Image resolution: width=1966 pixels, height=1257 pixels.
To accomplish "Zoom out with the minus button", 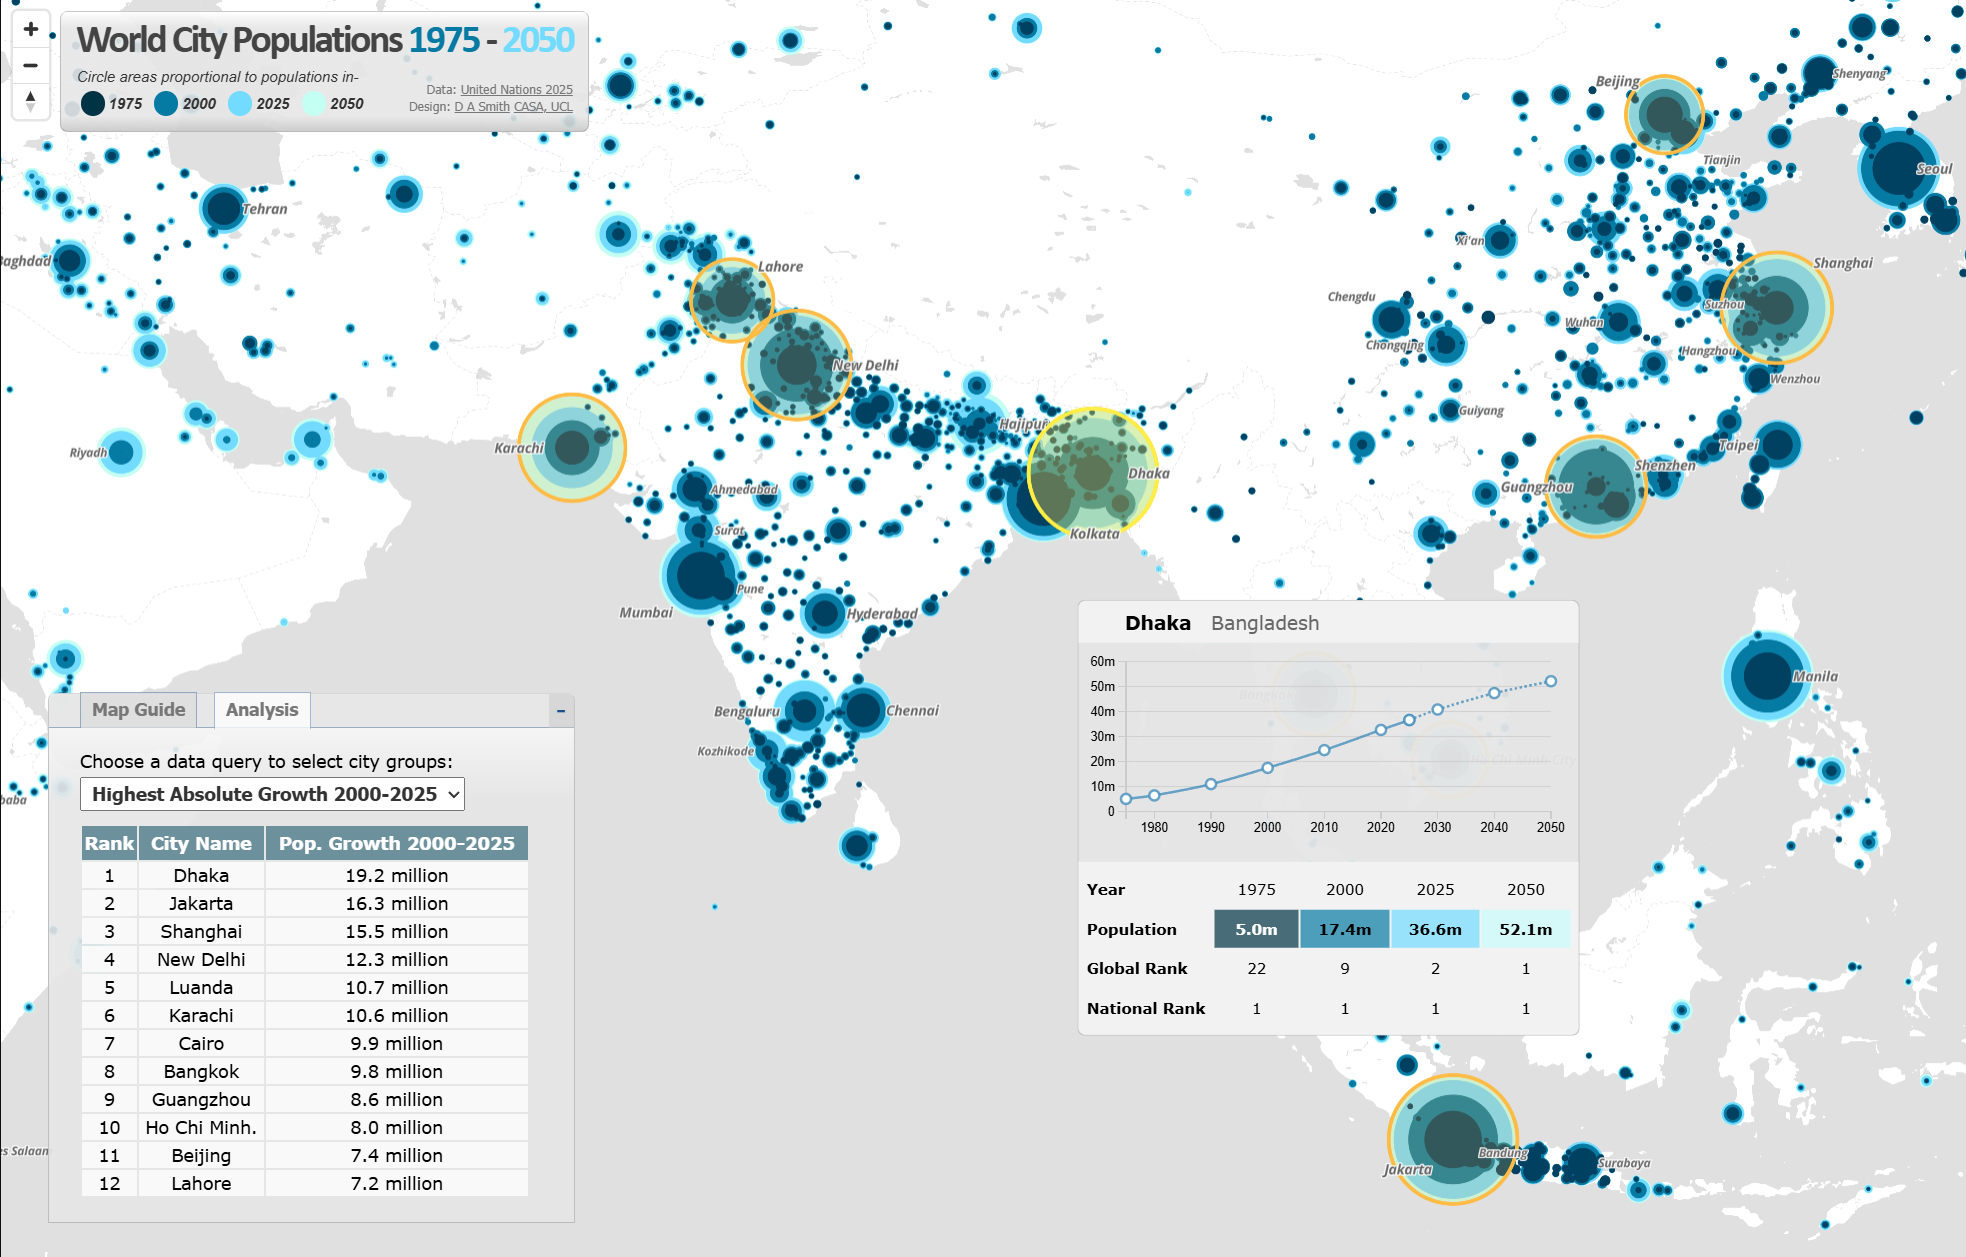I will pos(31,65).
